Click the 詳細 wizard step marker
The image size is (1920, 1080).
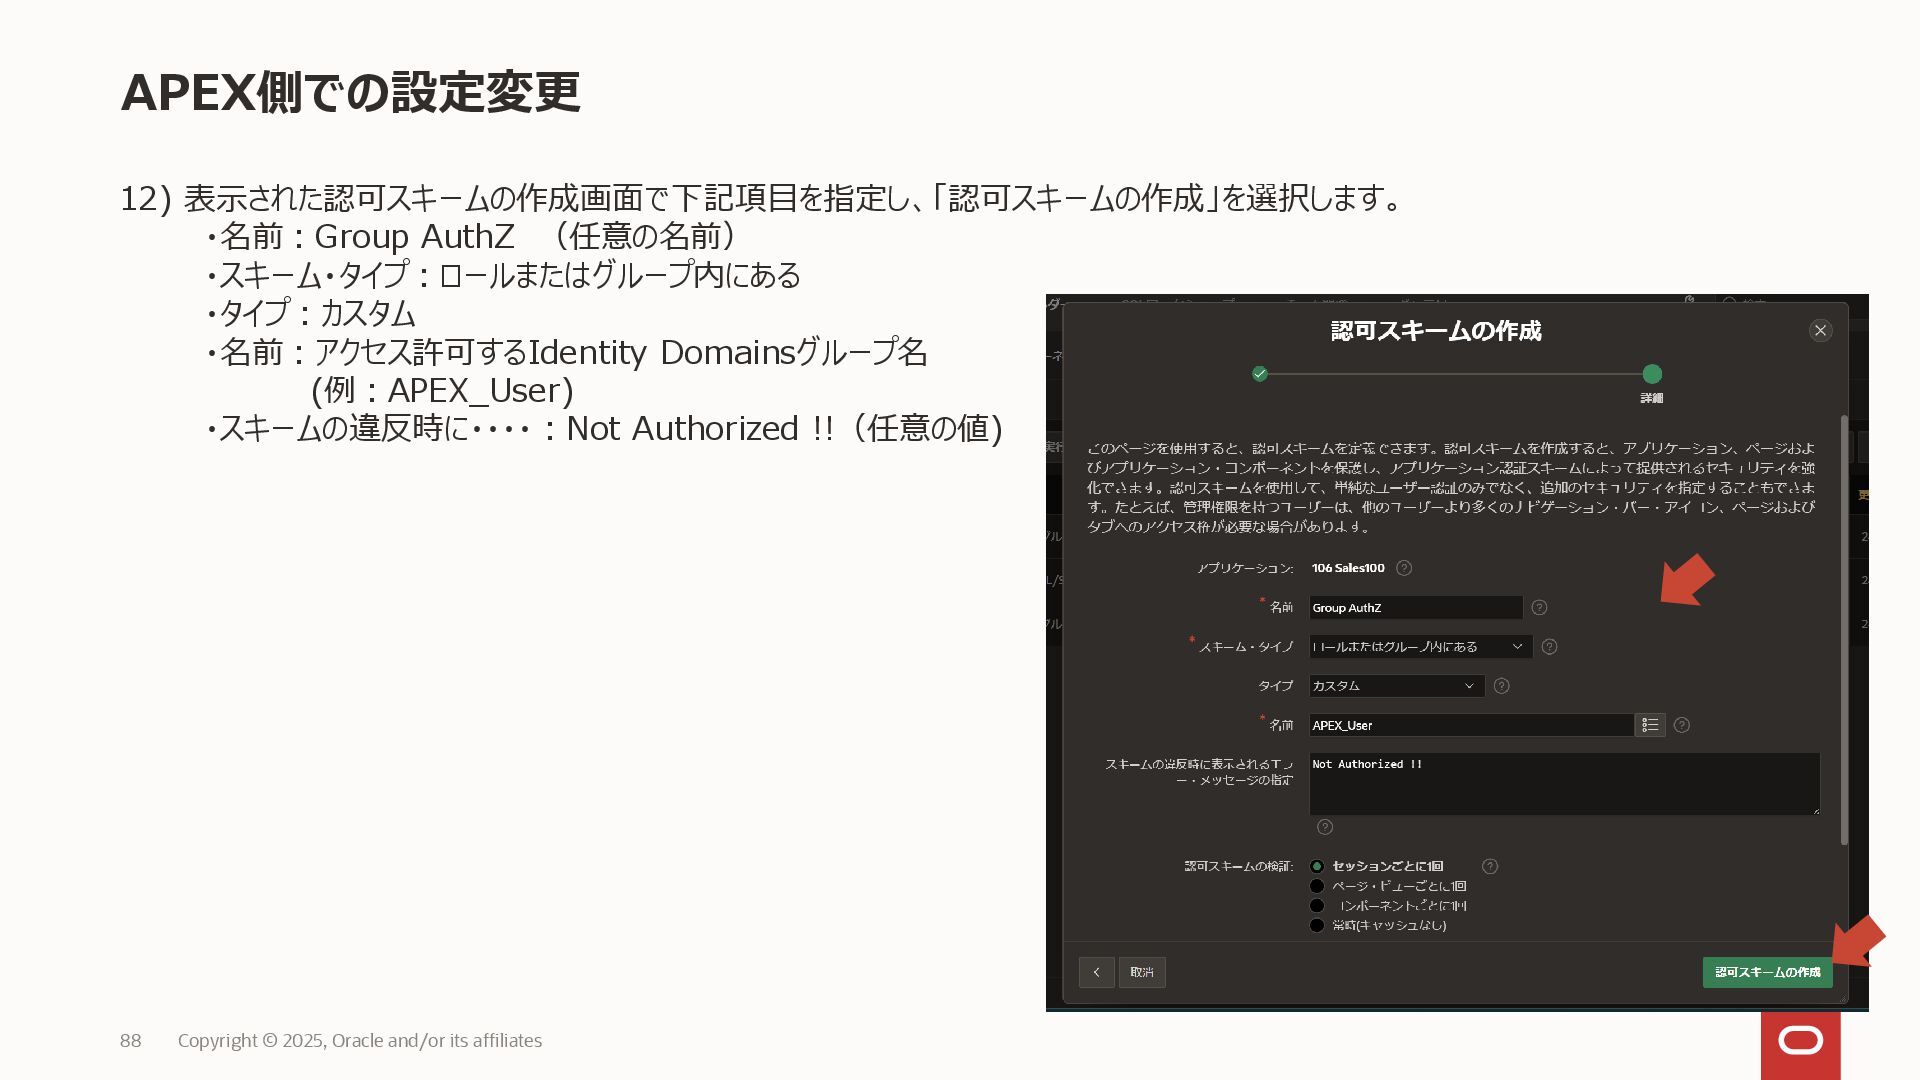[1652, 374]
